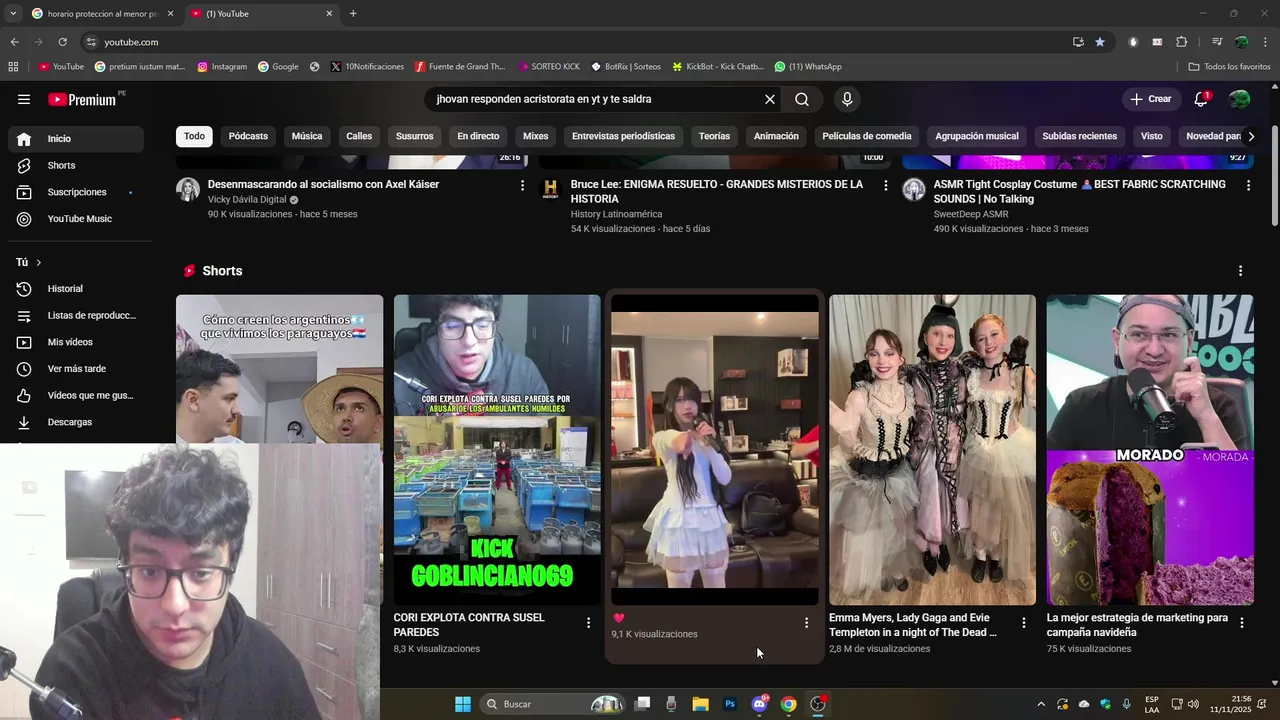Open the YouTube hamburger guide menu
This screenshot has height=720, width=1280.
24,99
